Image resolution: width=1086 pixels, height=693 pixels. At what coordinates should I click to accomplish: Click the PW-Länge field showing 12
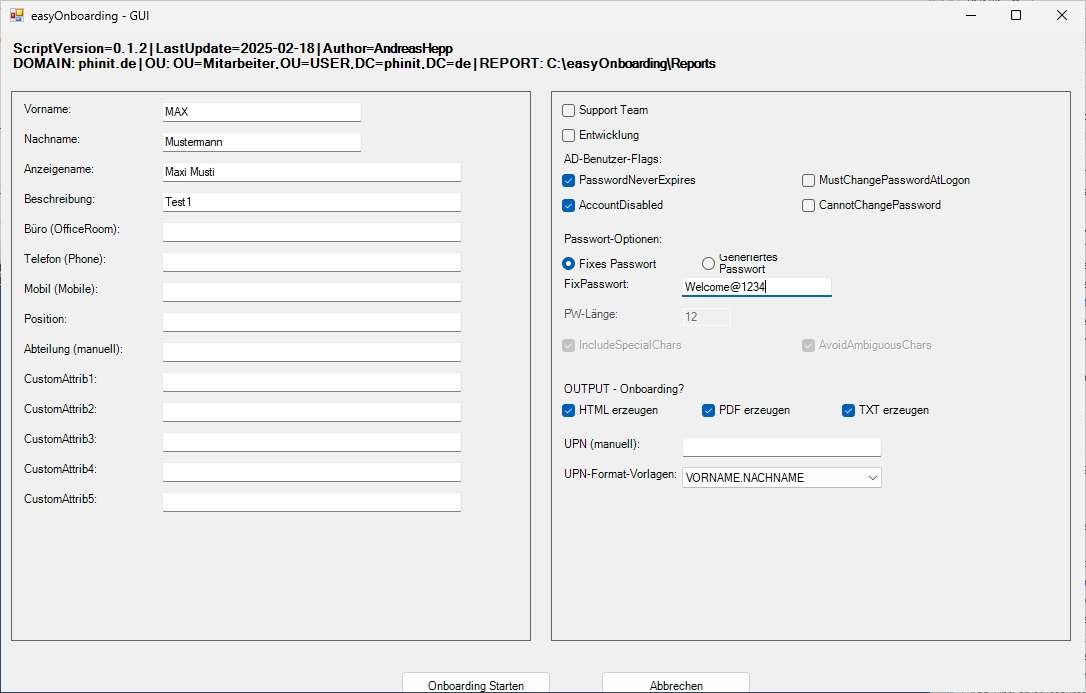[705, 317]
